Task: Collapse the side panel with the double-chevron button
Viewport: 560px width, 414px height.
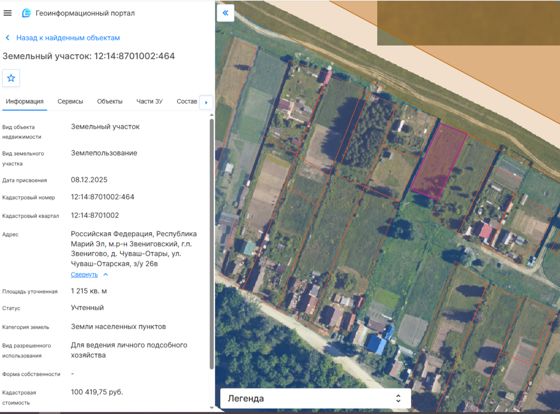Action: [x=225, y=13]
